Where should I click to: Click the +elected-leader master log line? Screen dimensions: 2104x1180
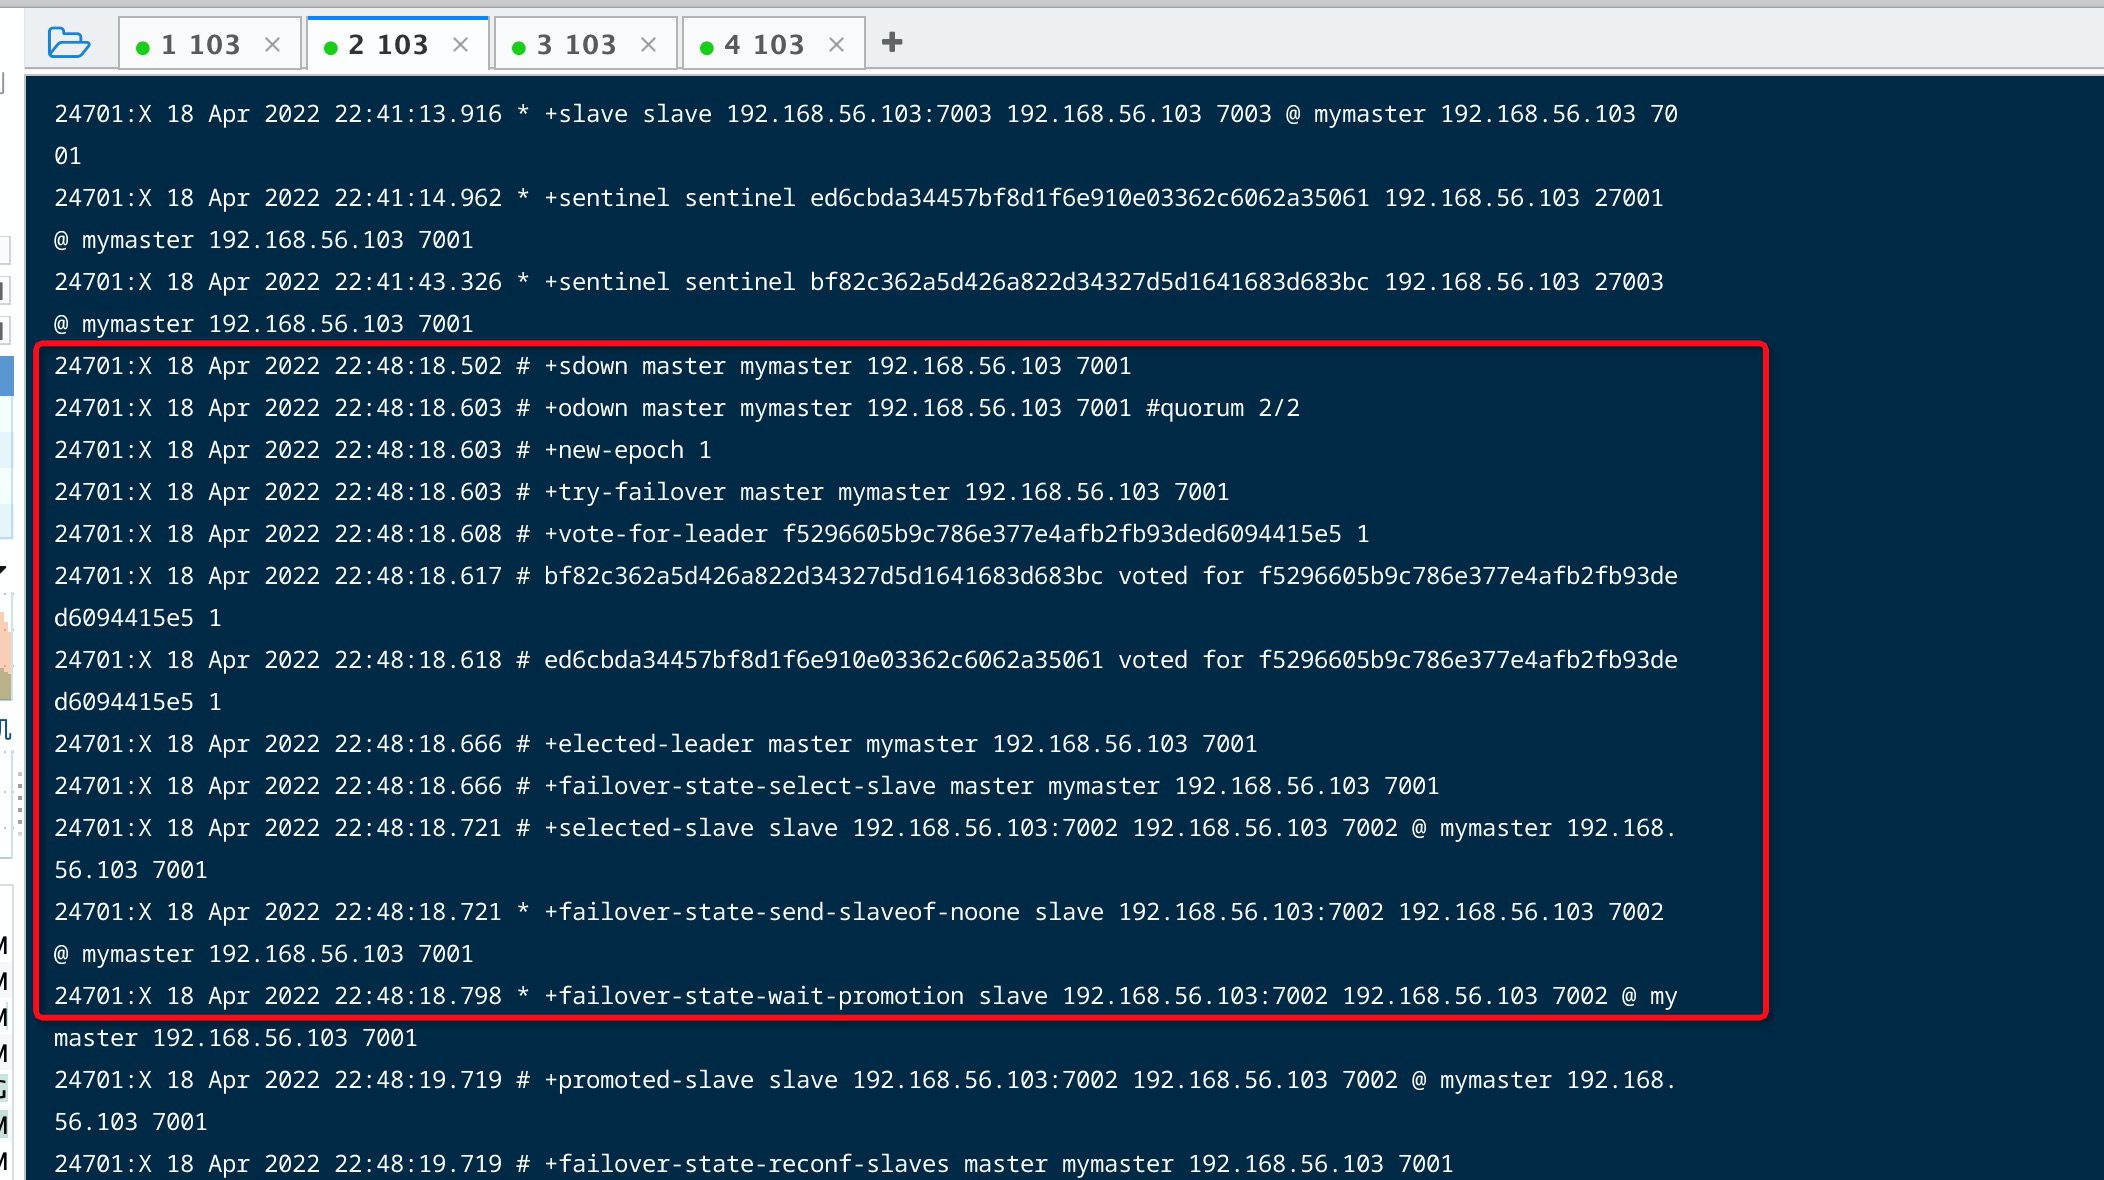pos(655,744)
